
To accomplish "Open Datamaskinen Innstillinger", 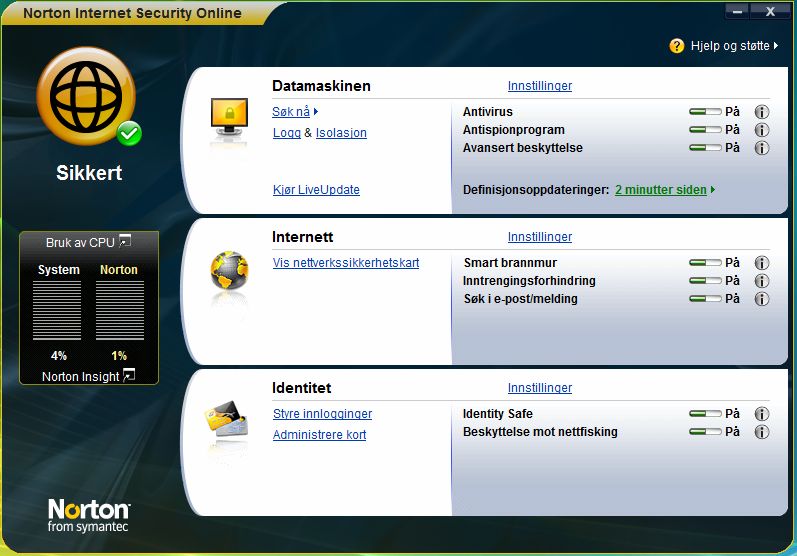I will [540, 86].
